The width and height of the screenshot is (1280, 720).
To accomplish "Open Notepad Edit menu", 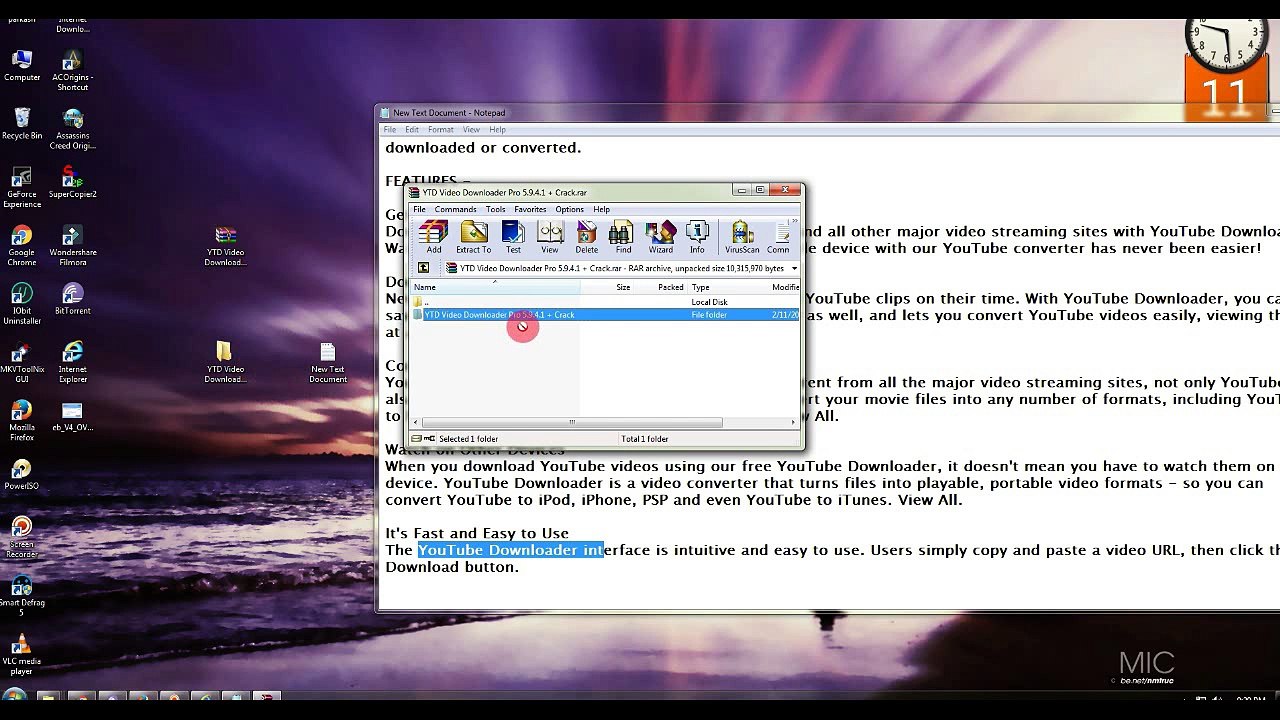I will (412, 130).
